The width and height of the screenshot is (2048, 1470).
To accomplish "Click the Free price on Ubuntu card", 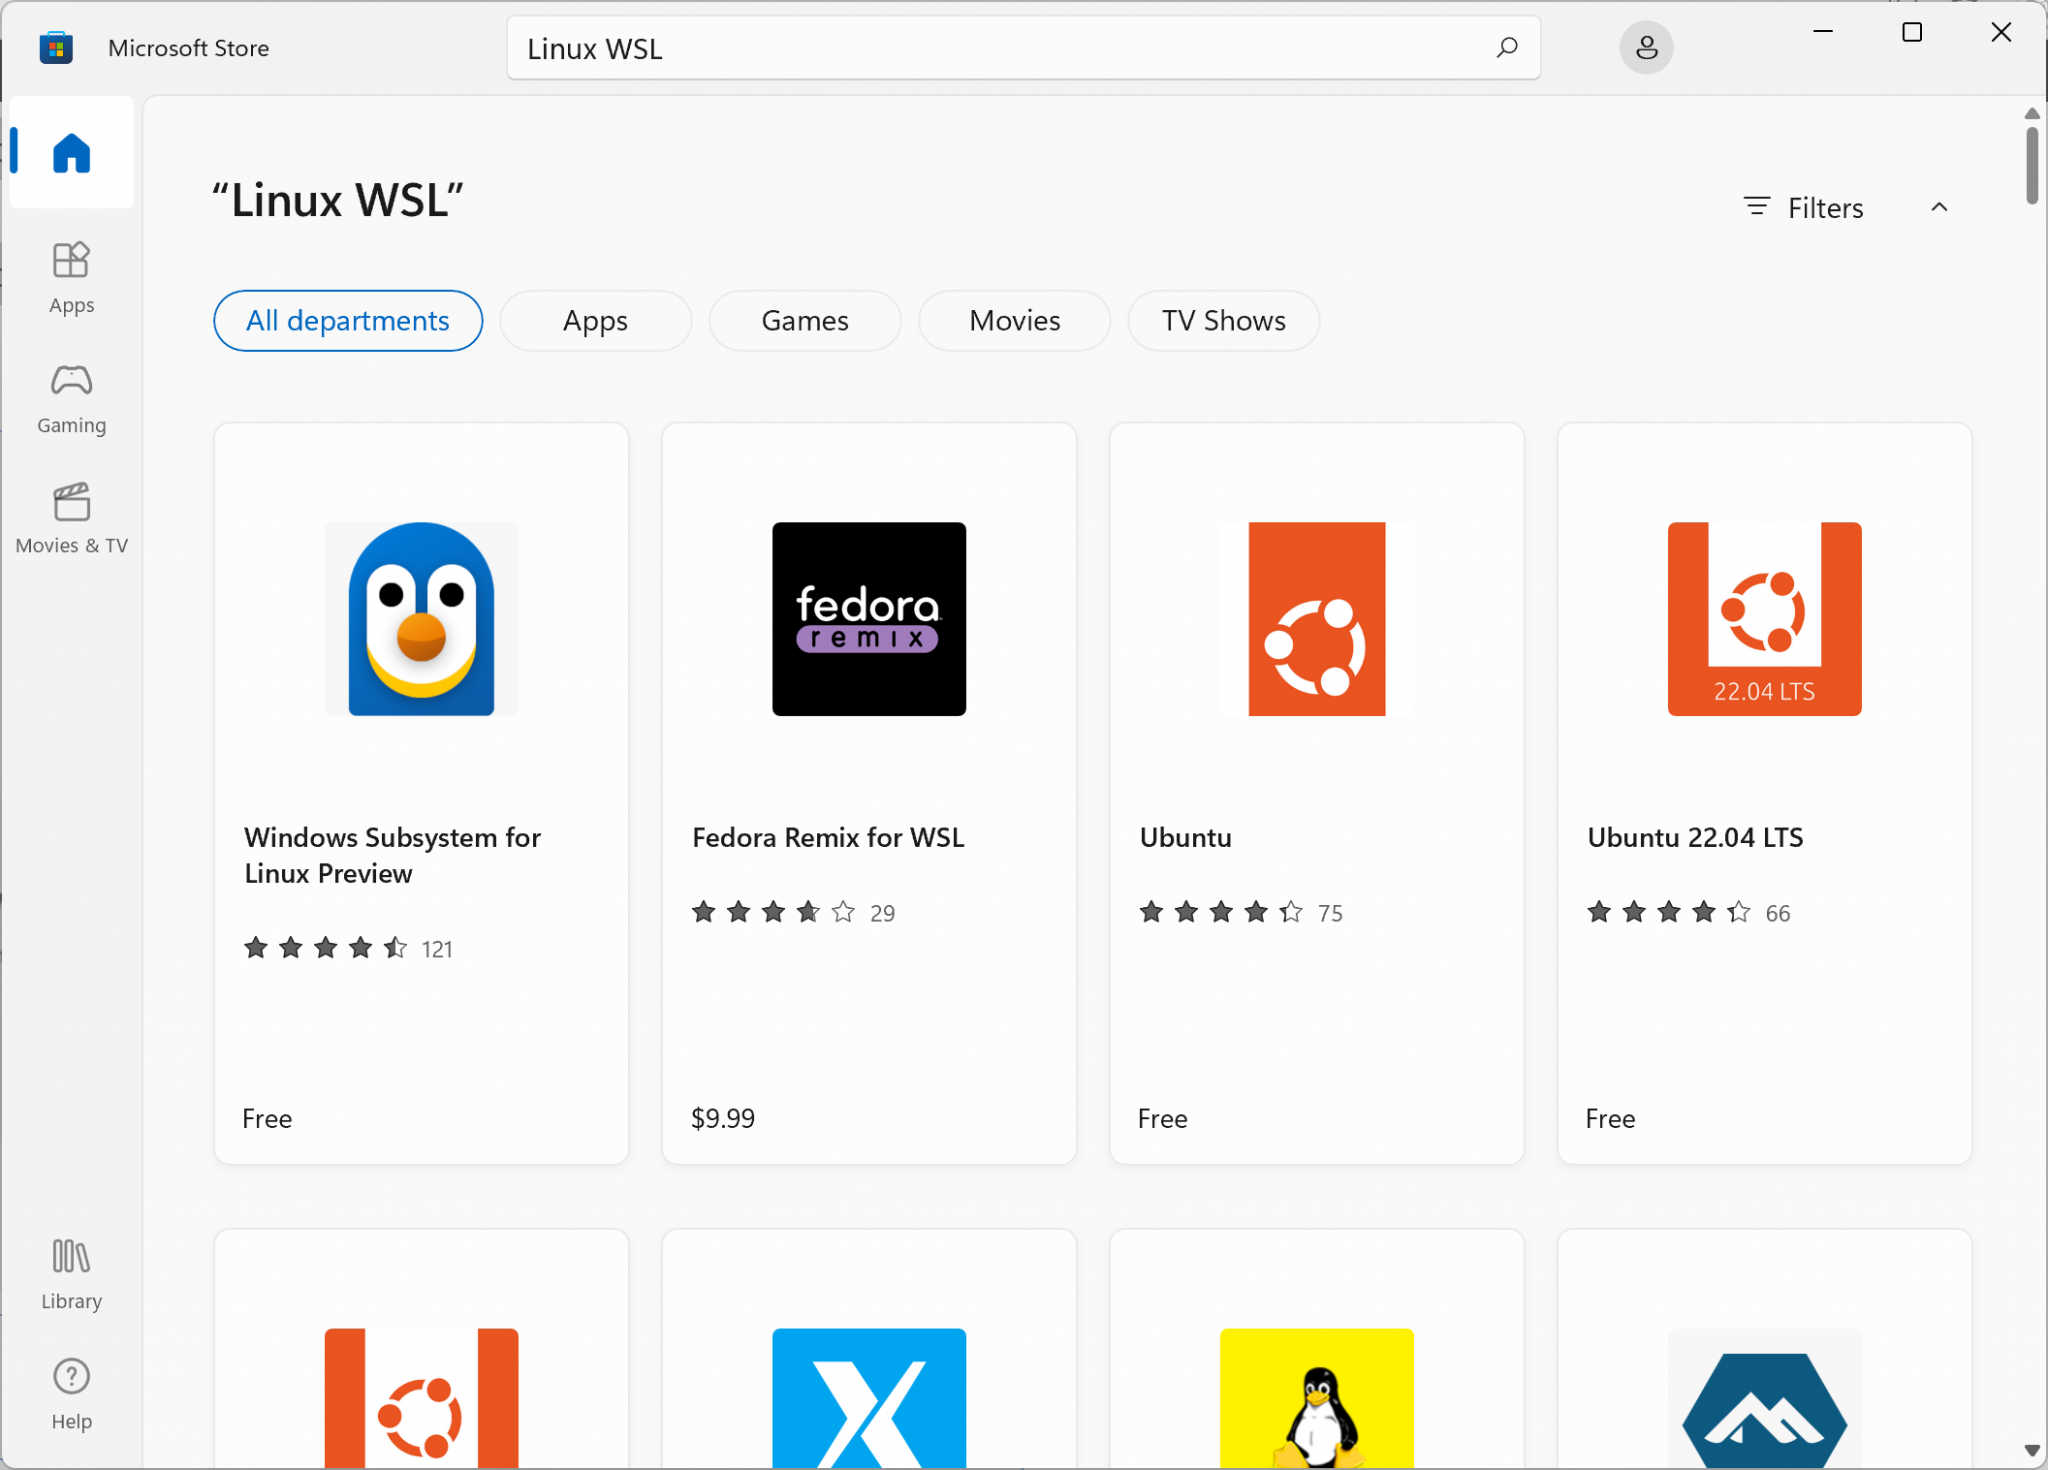I will (x=1162, y=1118).
